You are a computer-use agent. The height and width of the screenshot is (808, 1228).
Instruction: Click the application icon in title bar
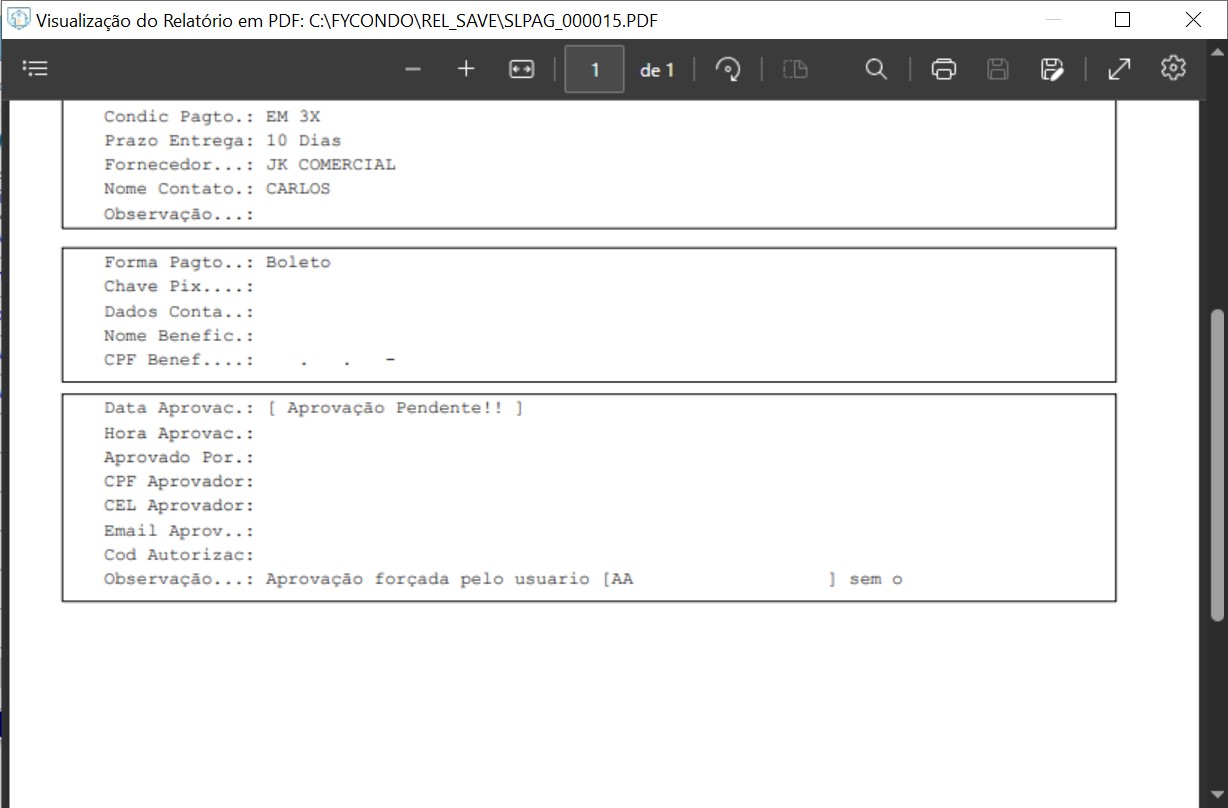coord(18,20)
